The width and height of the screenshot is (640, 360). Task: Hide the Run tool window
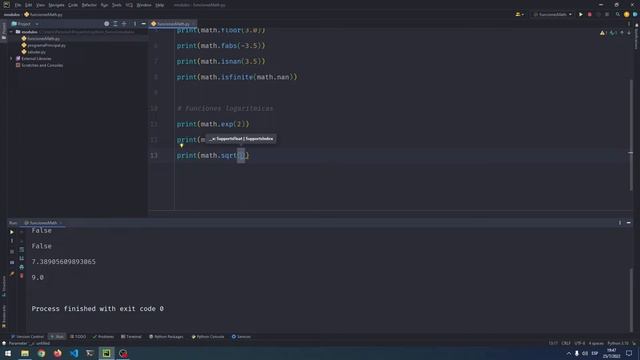click(x=629, y=222)
